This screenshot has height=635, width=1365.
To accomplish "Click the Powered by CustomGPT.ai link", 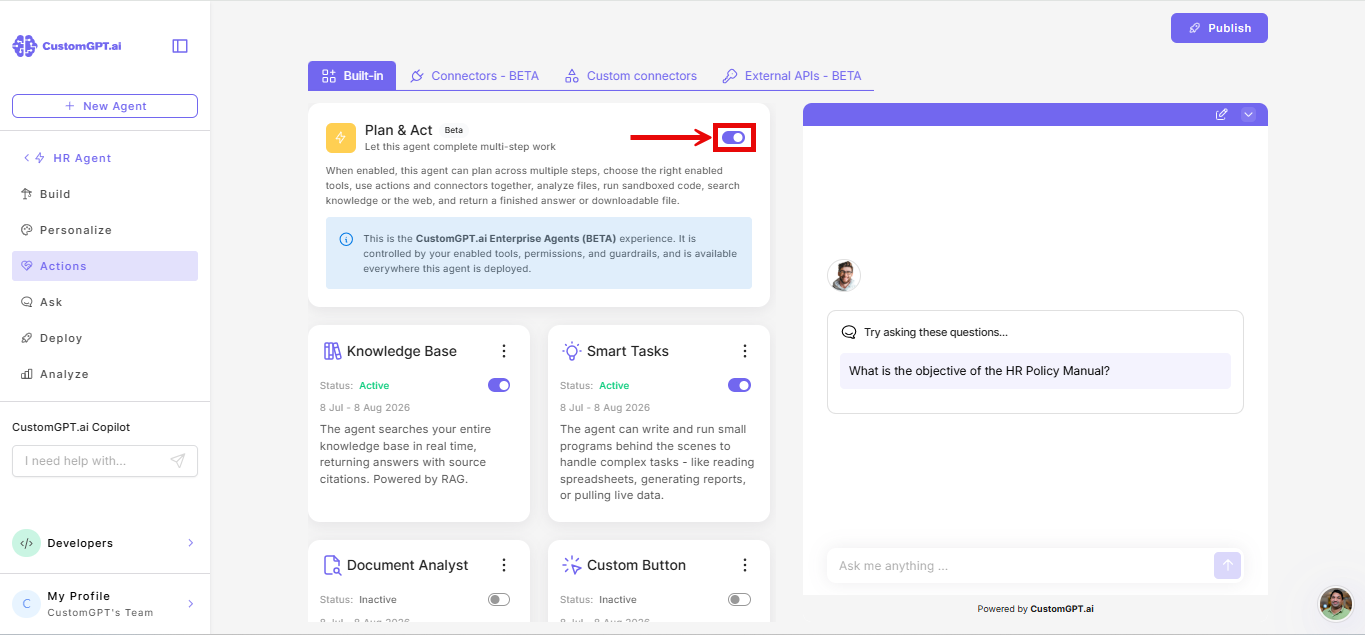I will click(x=1035, y=609).
